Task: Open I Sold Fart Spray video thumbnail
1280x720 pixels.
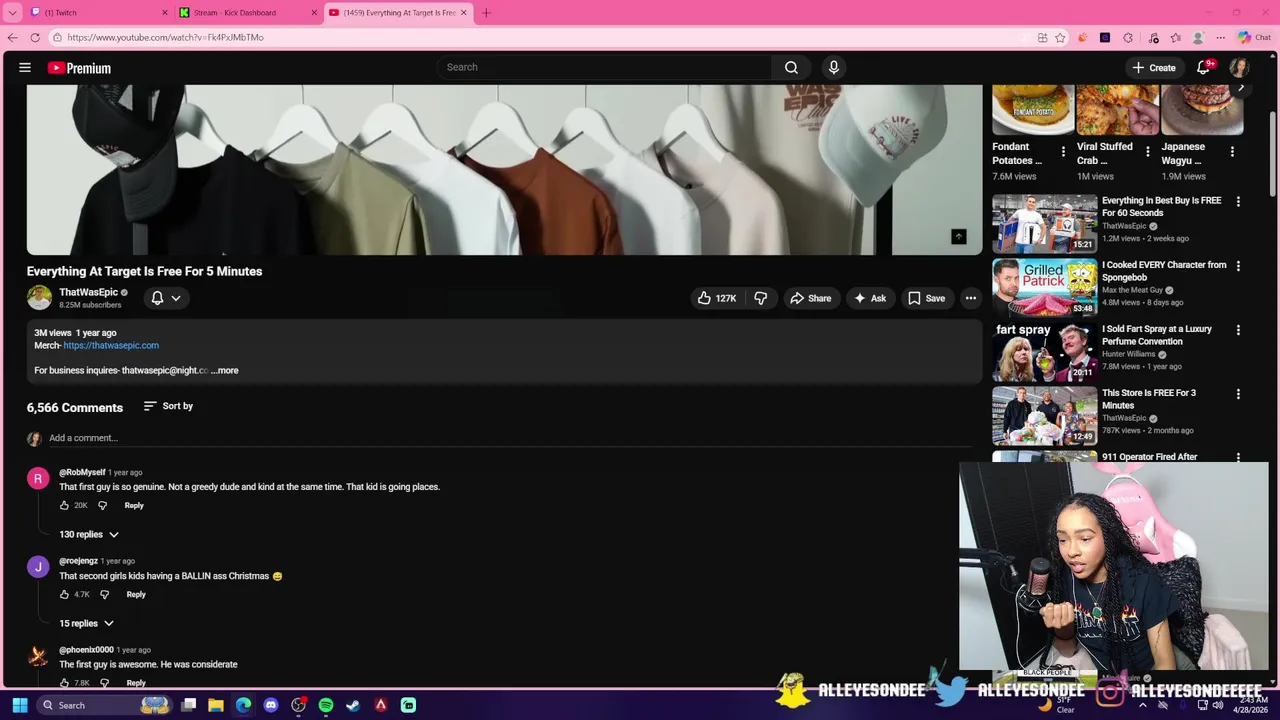Action: coord(1044,351)
